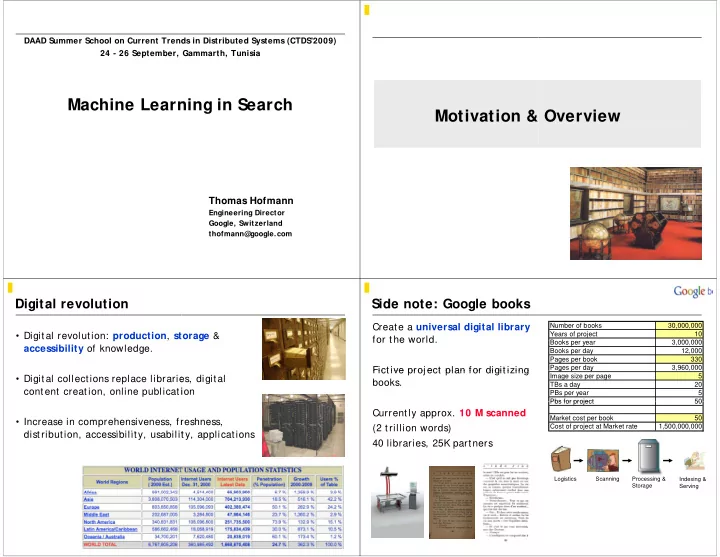Click the Scanning icon in pipeline diagram
This screenshot has width=720, height=557.
602,461
